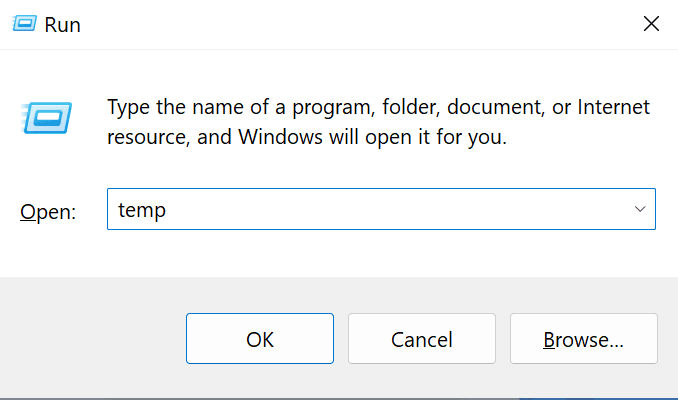Click gray gap between OK and Cancel buttons
Image resolution: width=678 pixels, height=400 pixels.
[x=341, y=339]
